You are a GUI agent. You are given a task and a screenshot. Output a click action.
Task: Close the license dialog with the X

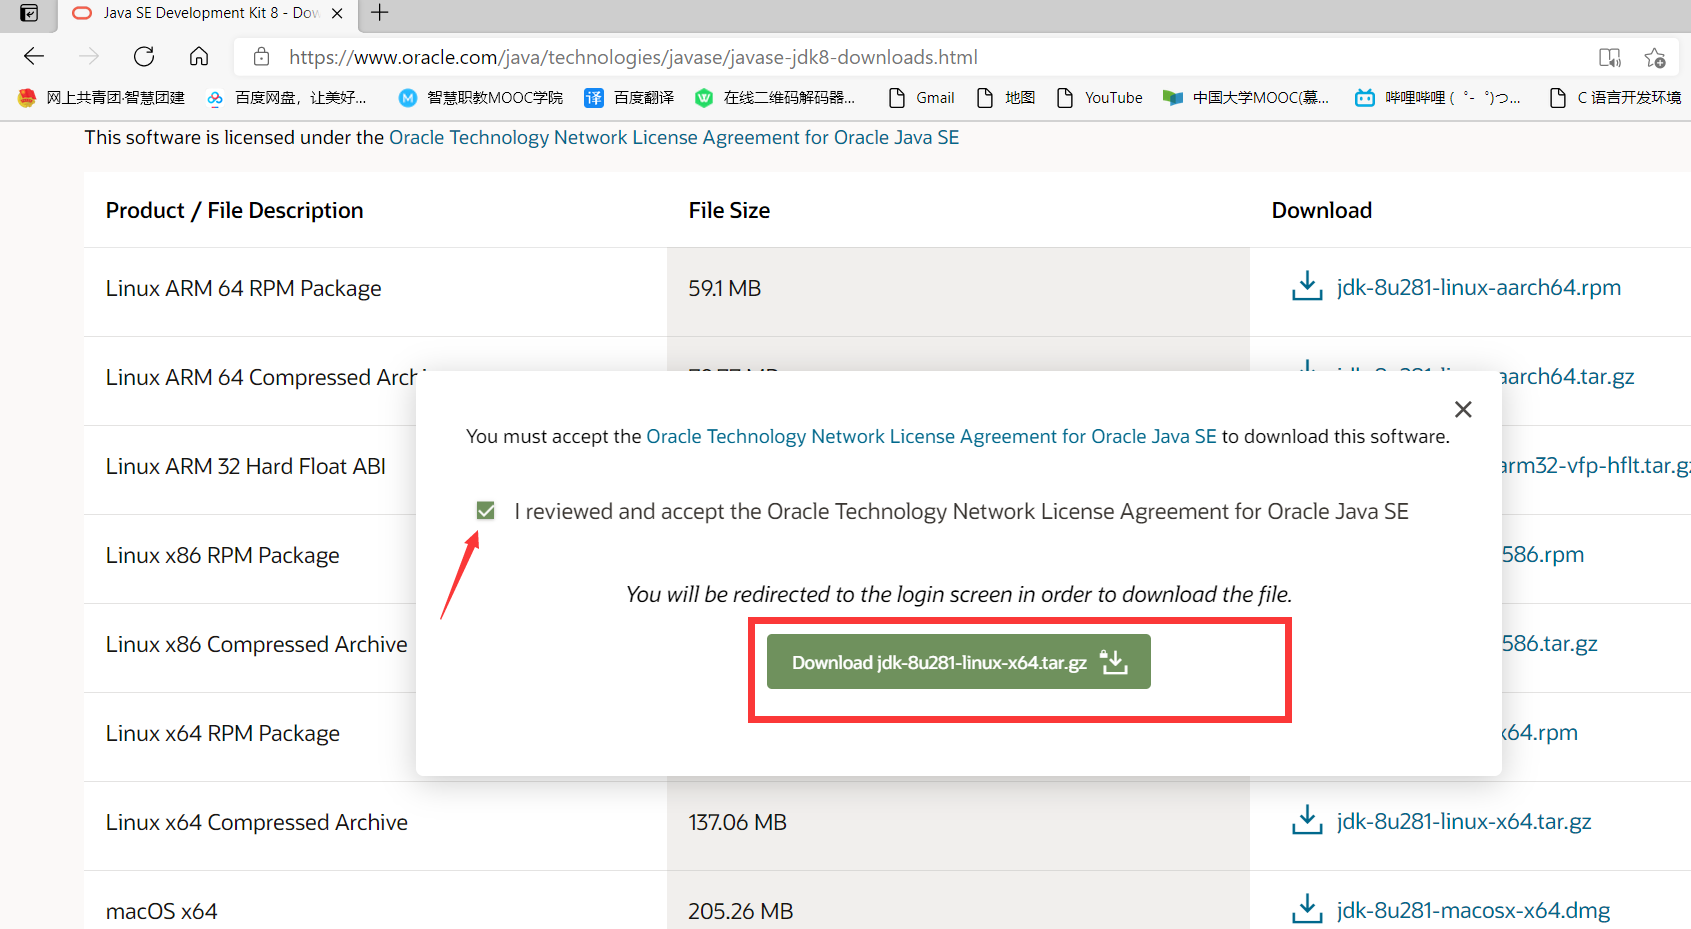pos(1463,409)
